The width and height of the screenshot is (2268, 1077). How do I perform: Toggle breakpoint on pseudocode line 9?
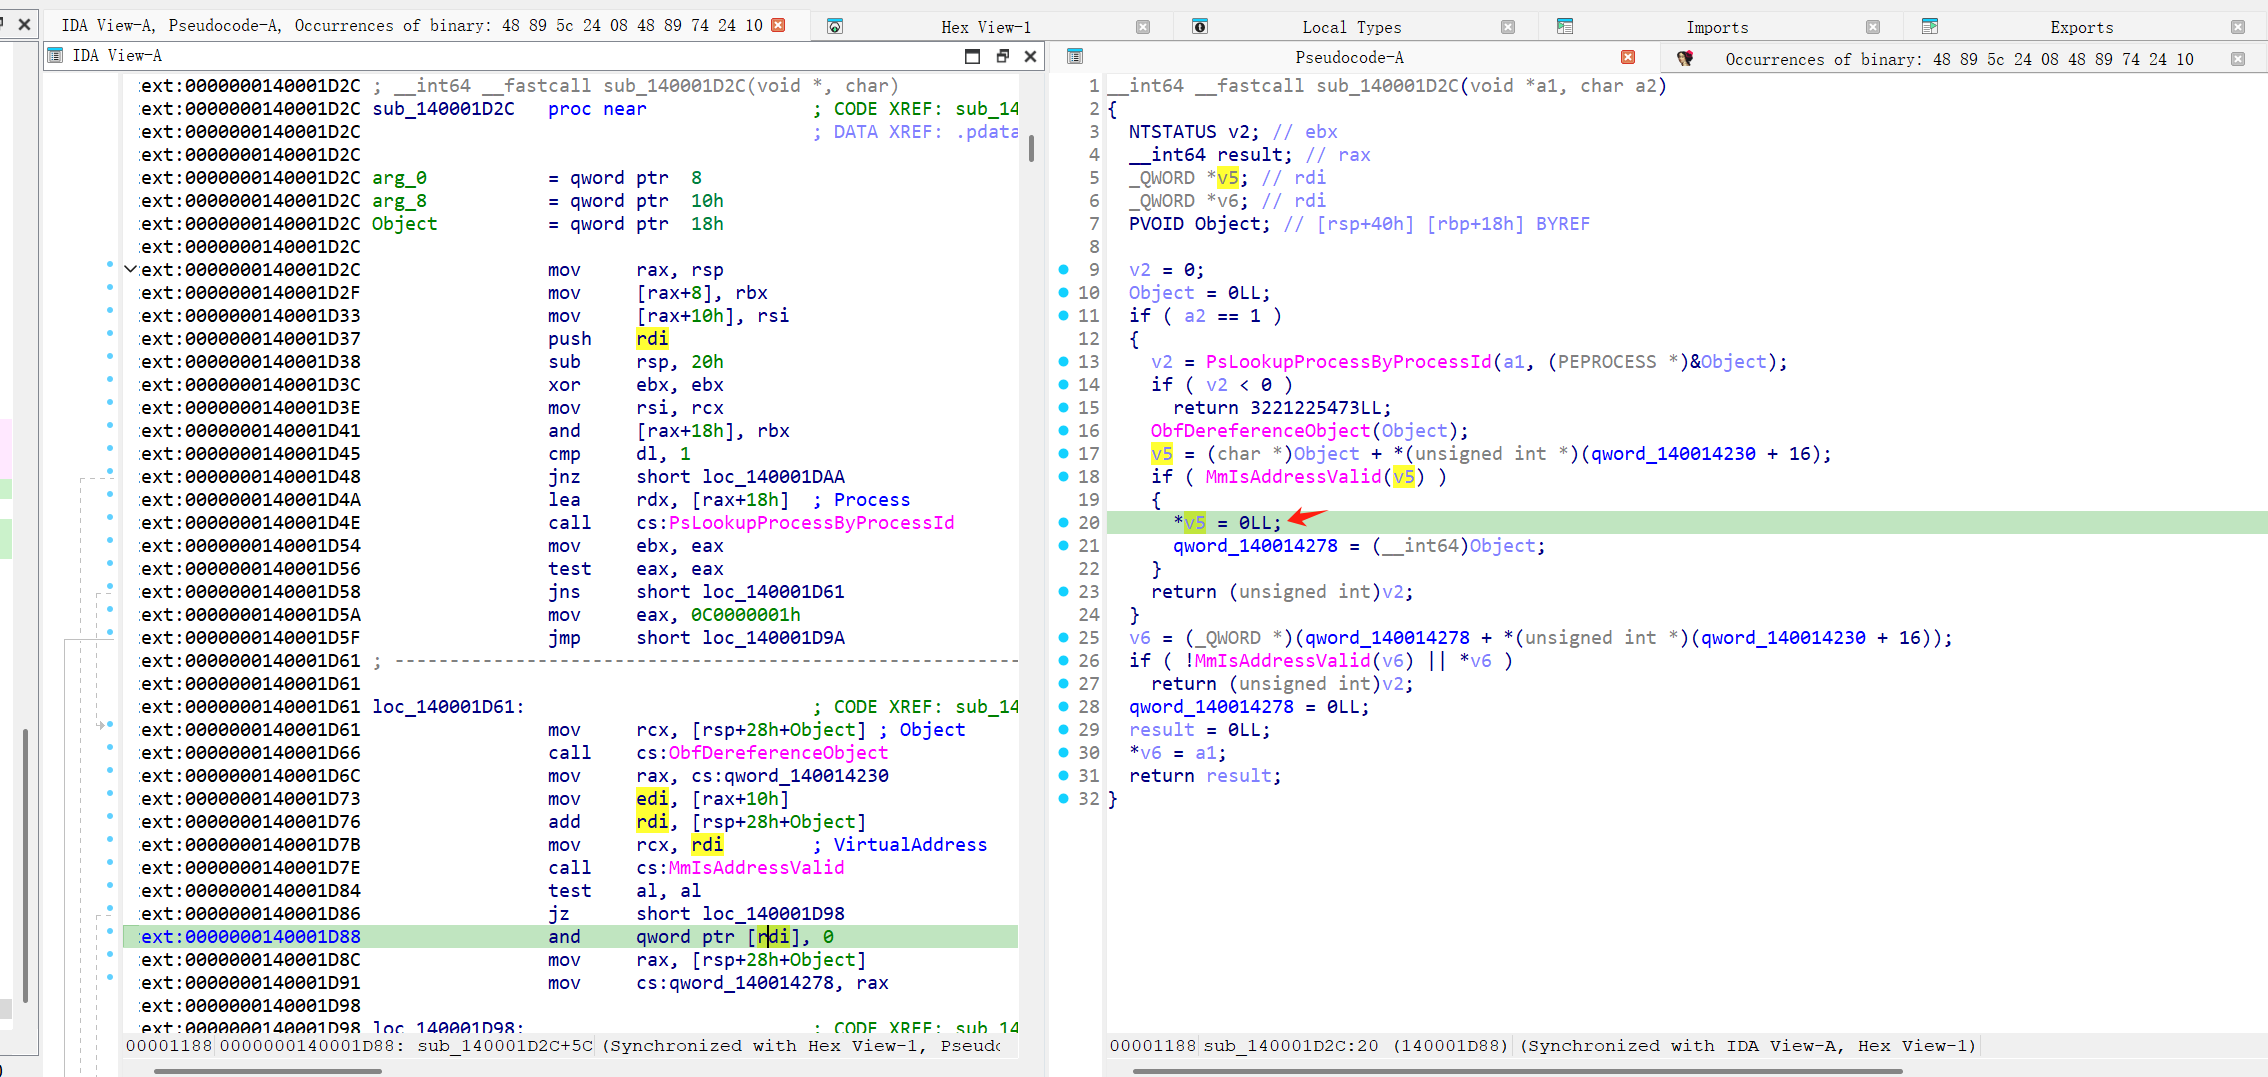1063,269
